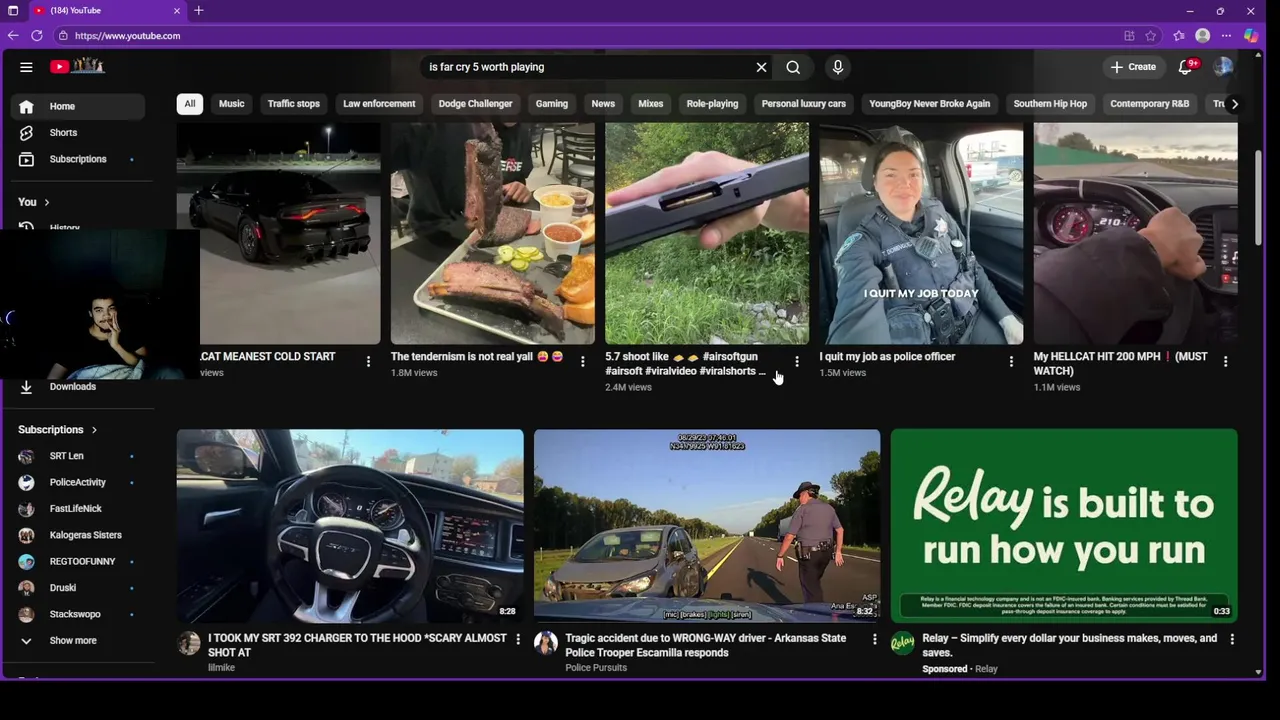Image resolution: width=1280 pixels, height=720 pixels.
Task: Show more filter chips with right arrow
Action: click(1234, 104)
